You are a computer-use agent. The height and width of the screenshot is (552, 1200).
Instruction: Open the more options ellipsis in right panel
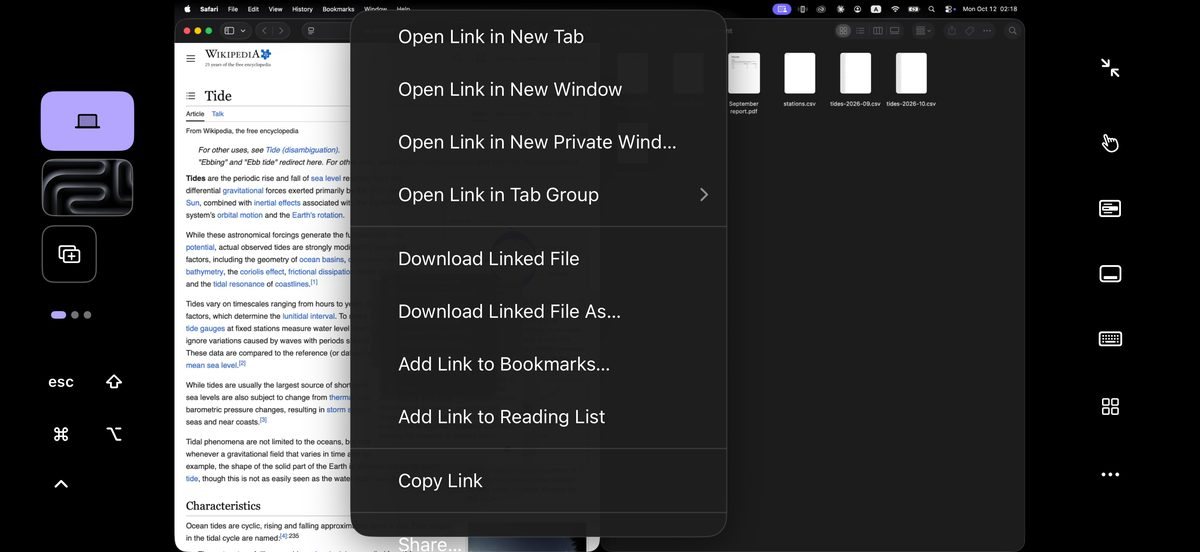click(1110, 474)
